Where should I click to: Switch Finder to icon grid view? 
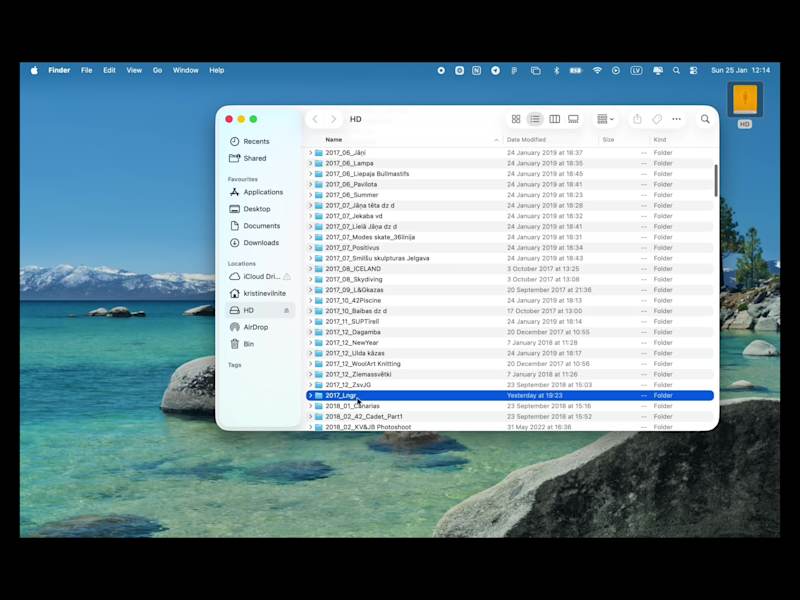point(516,119)
